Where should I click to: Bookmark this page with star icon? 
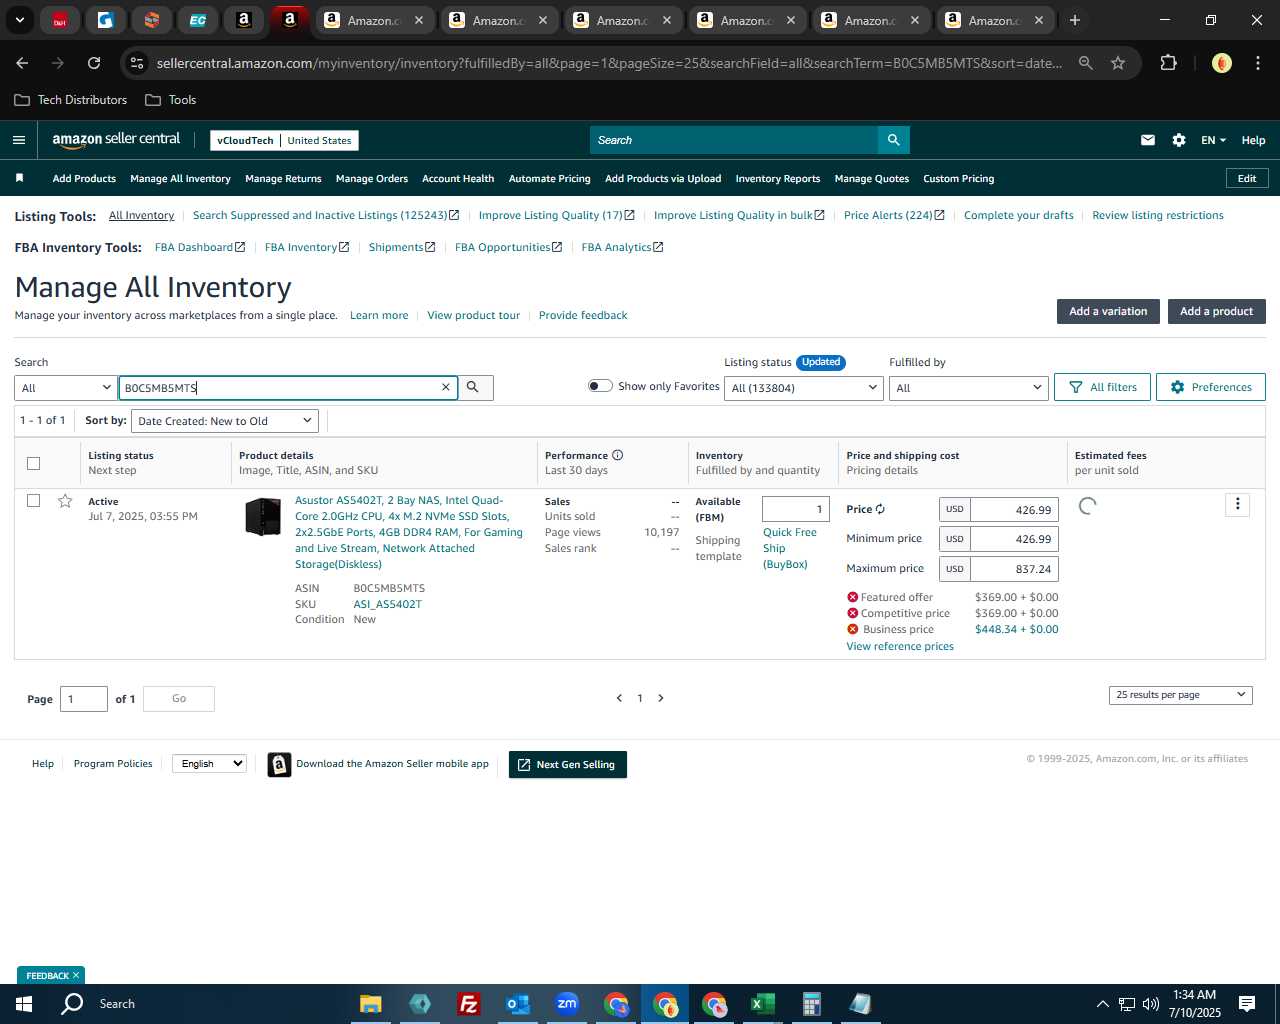tap(1118, 63)
